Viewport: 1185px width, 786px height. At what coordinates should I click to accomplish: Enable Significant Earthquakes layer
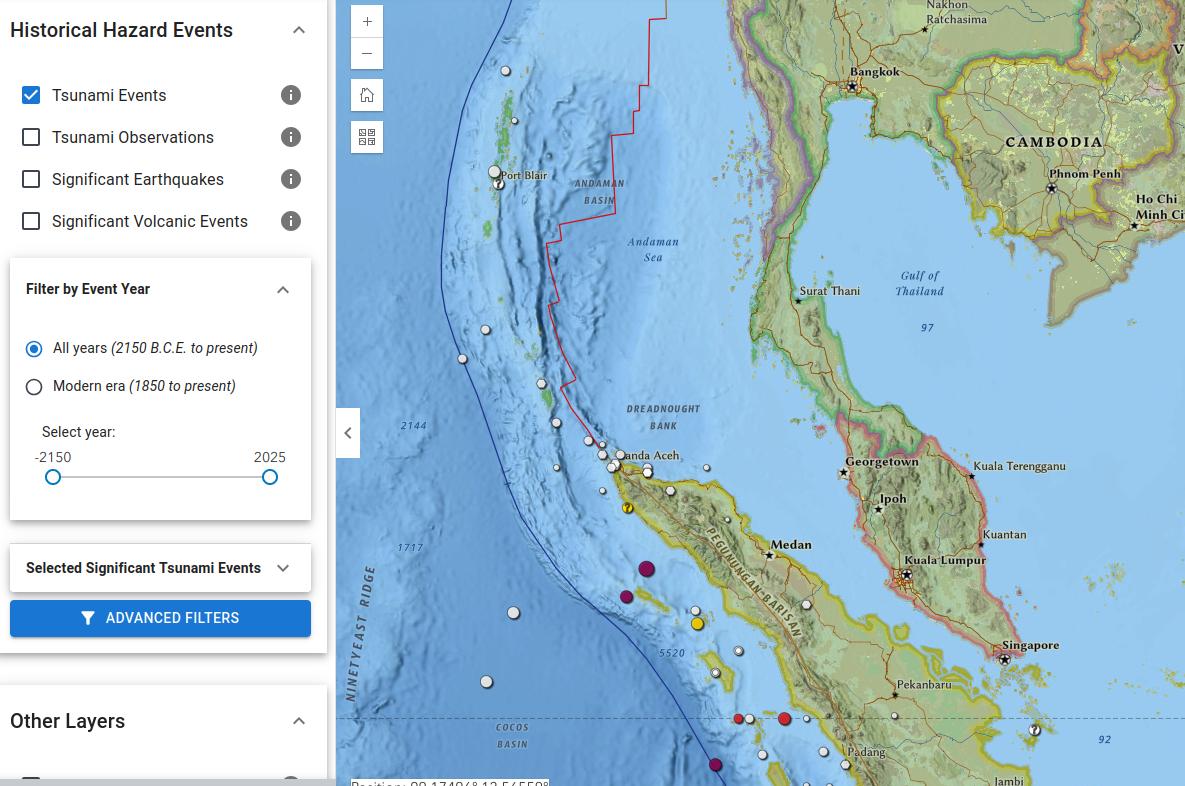coord(31,179)
